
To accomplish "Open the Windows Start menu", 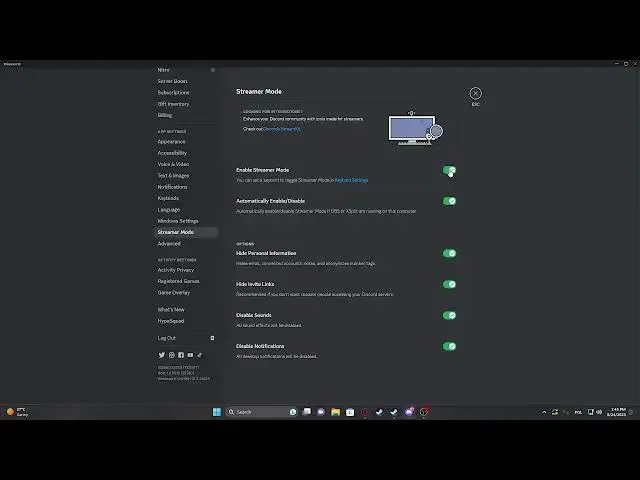I will point(217,412).
